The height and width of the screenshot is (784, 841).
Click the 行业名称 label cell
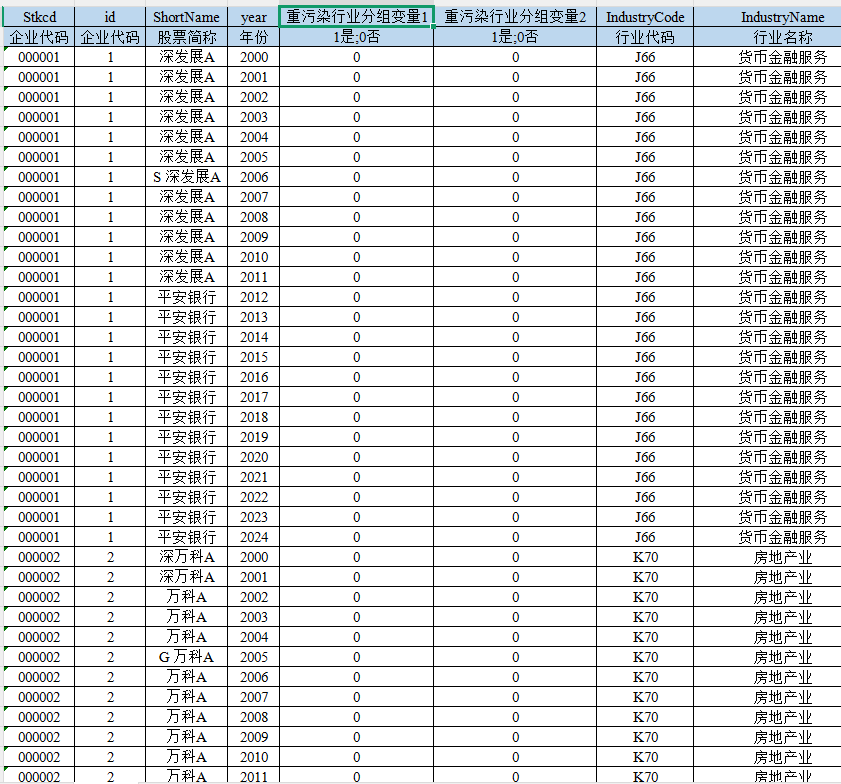(782, 37)
